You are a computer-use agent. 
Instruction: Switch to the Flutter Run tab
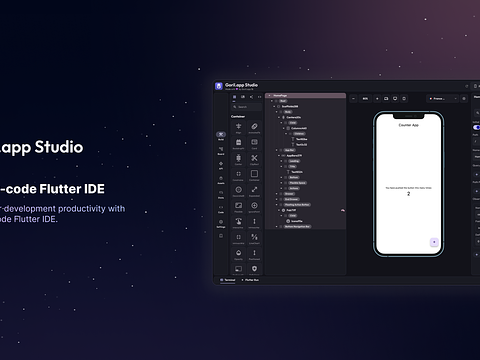coord(250,280)
